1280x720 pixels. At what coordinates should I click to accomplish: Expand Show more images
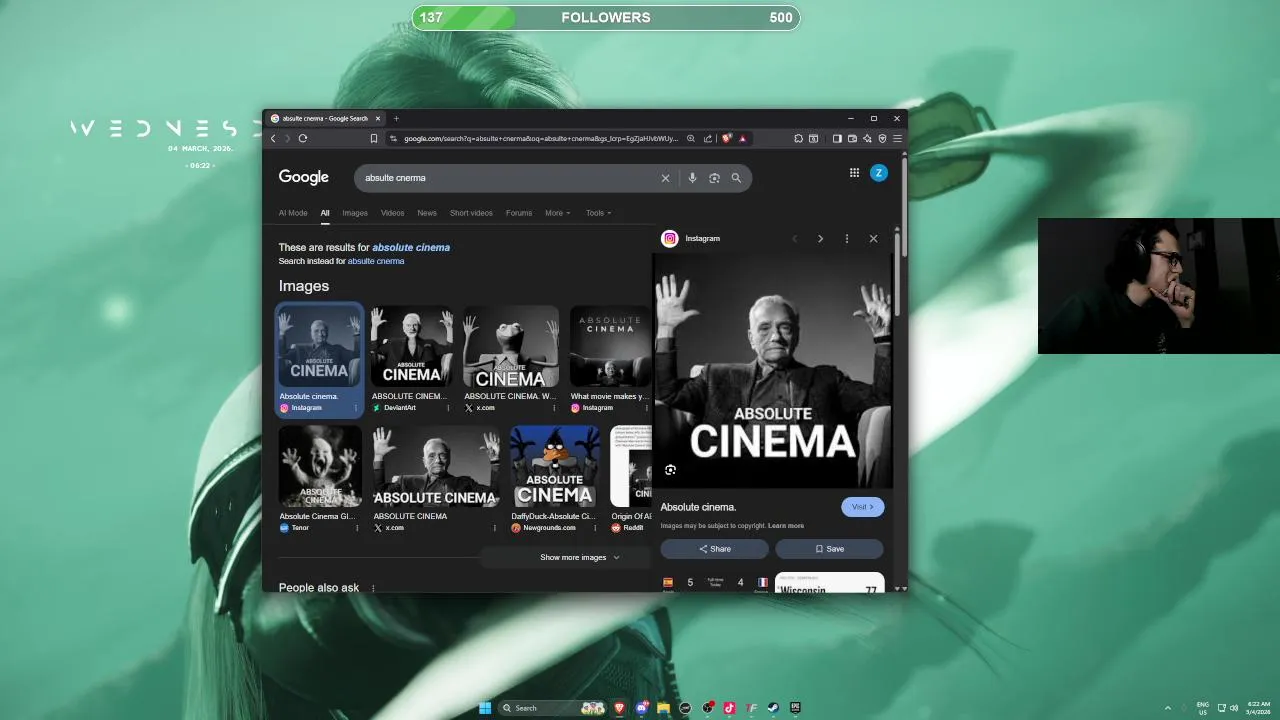(580, 557)
